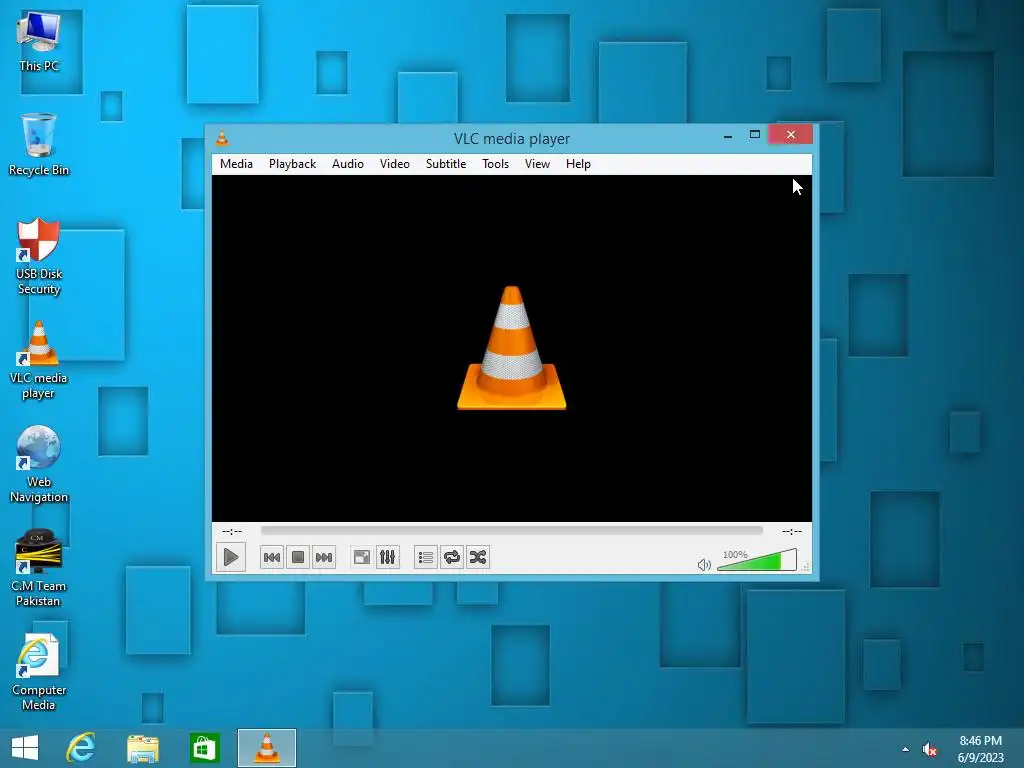The width and height of the screenshot is (1024, 768).
Task: Open the View menu
Action: 537,164
